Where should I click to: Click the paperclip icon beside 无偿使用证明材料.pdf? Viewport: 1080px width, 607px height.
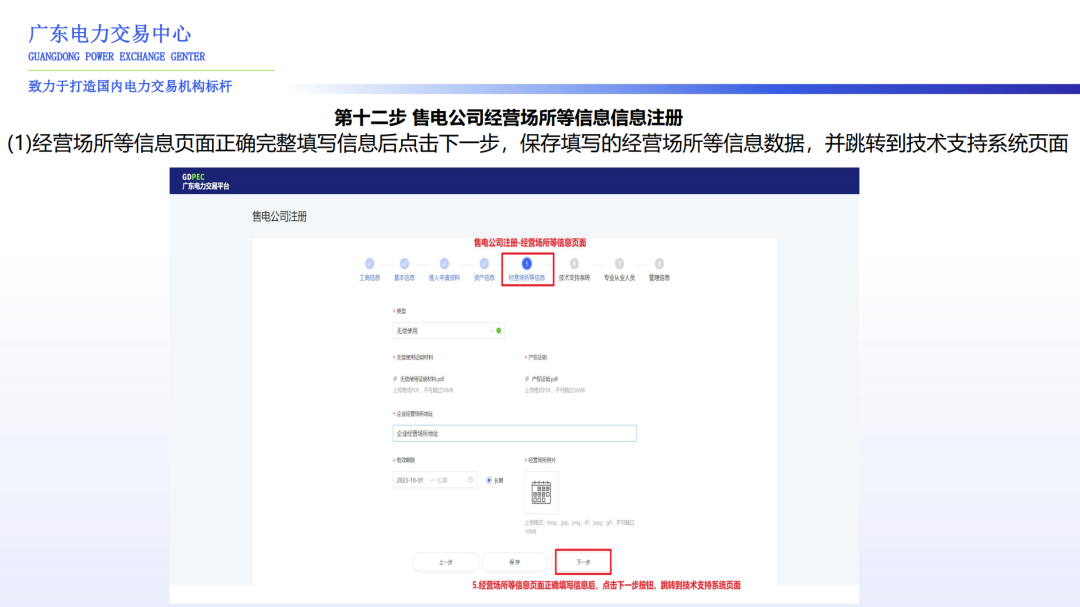(x=394, y=378)
